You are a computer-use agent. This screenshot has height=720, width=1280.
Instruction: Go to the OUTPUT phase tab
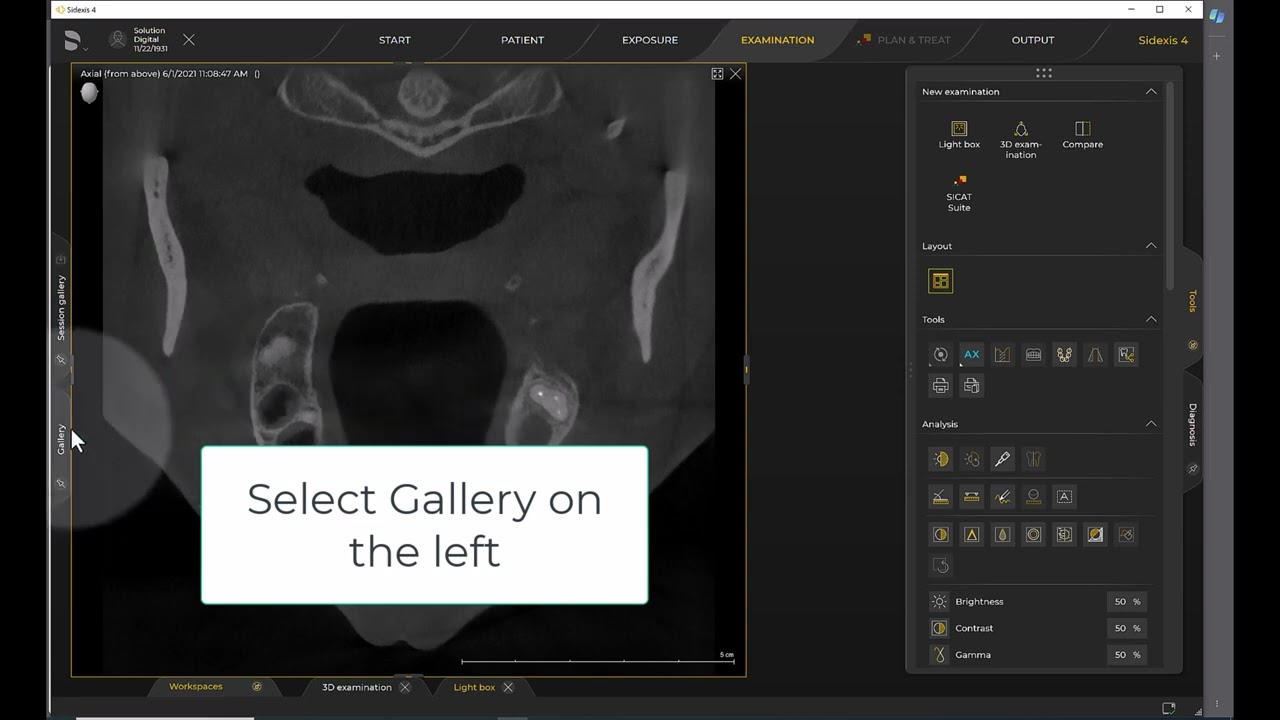[1033, 40]
